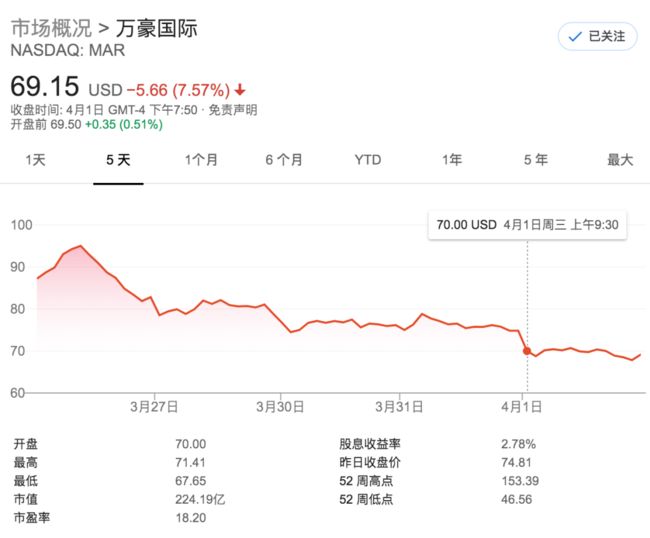This screenshot has height=538, width=650.
Task: Click the 4月1日 date axis label
Action: coord(521,407)
